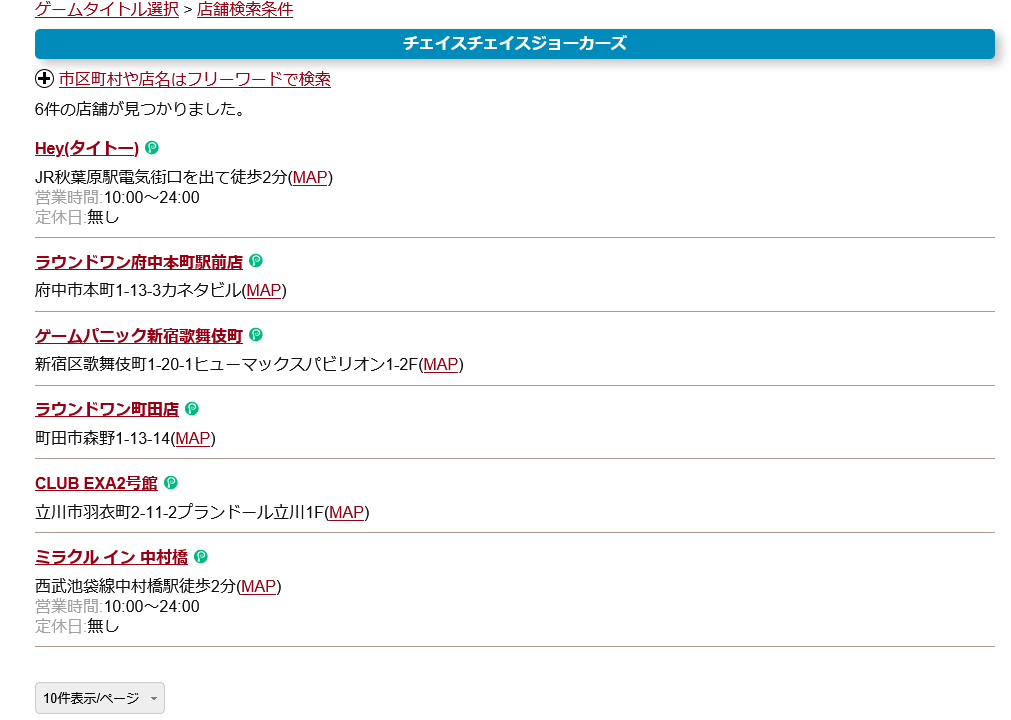
Task: Open the 10件表示/ページ dropdown
Action: click(x=100, y=698)
